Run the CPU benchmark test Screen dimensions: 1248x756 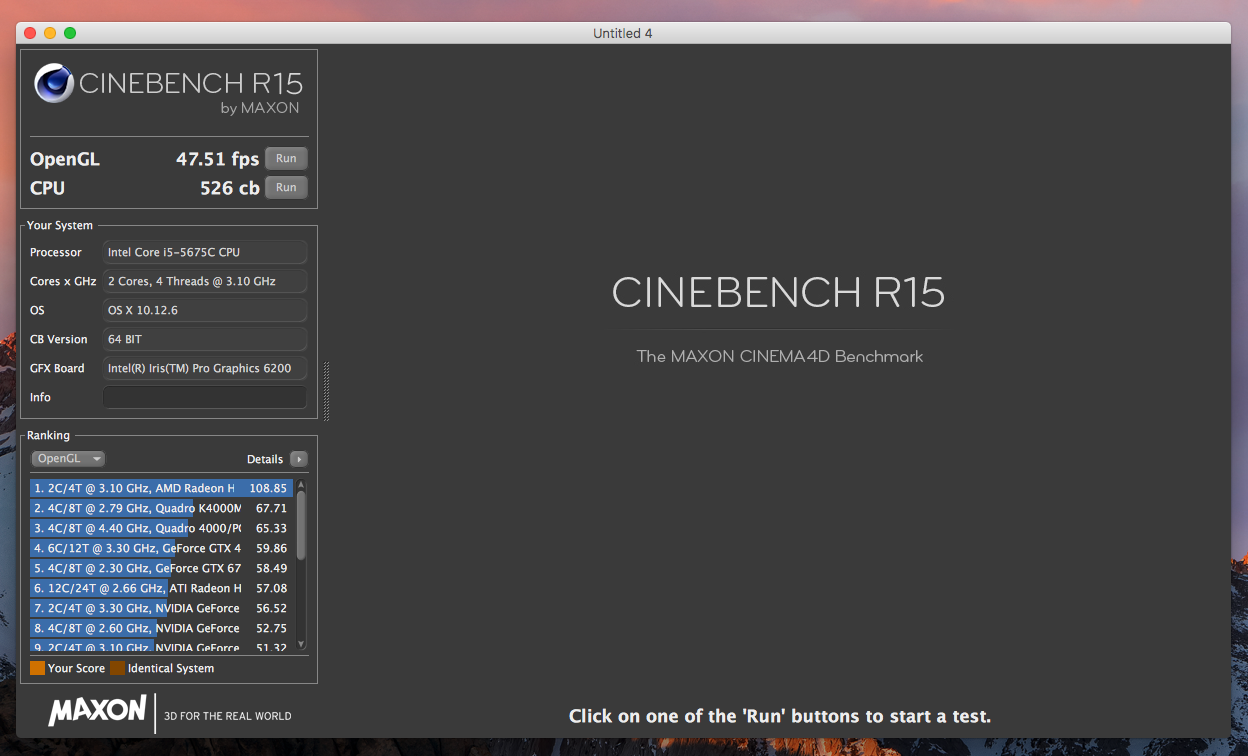tap(286, 187)
